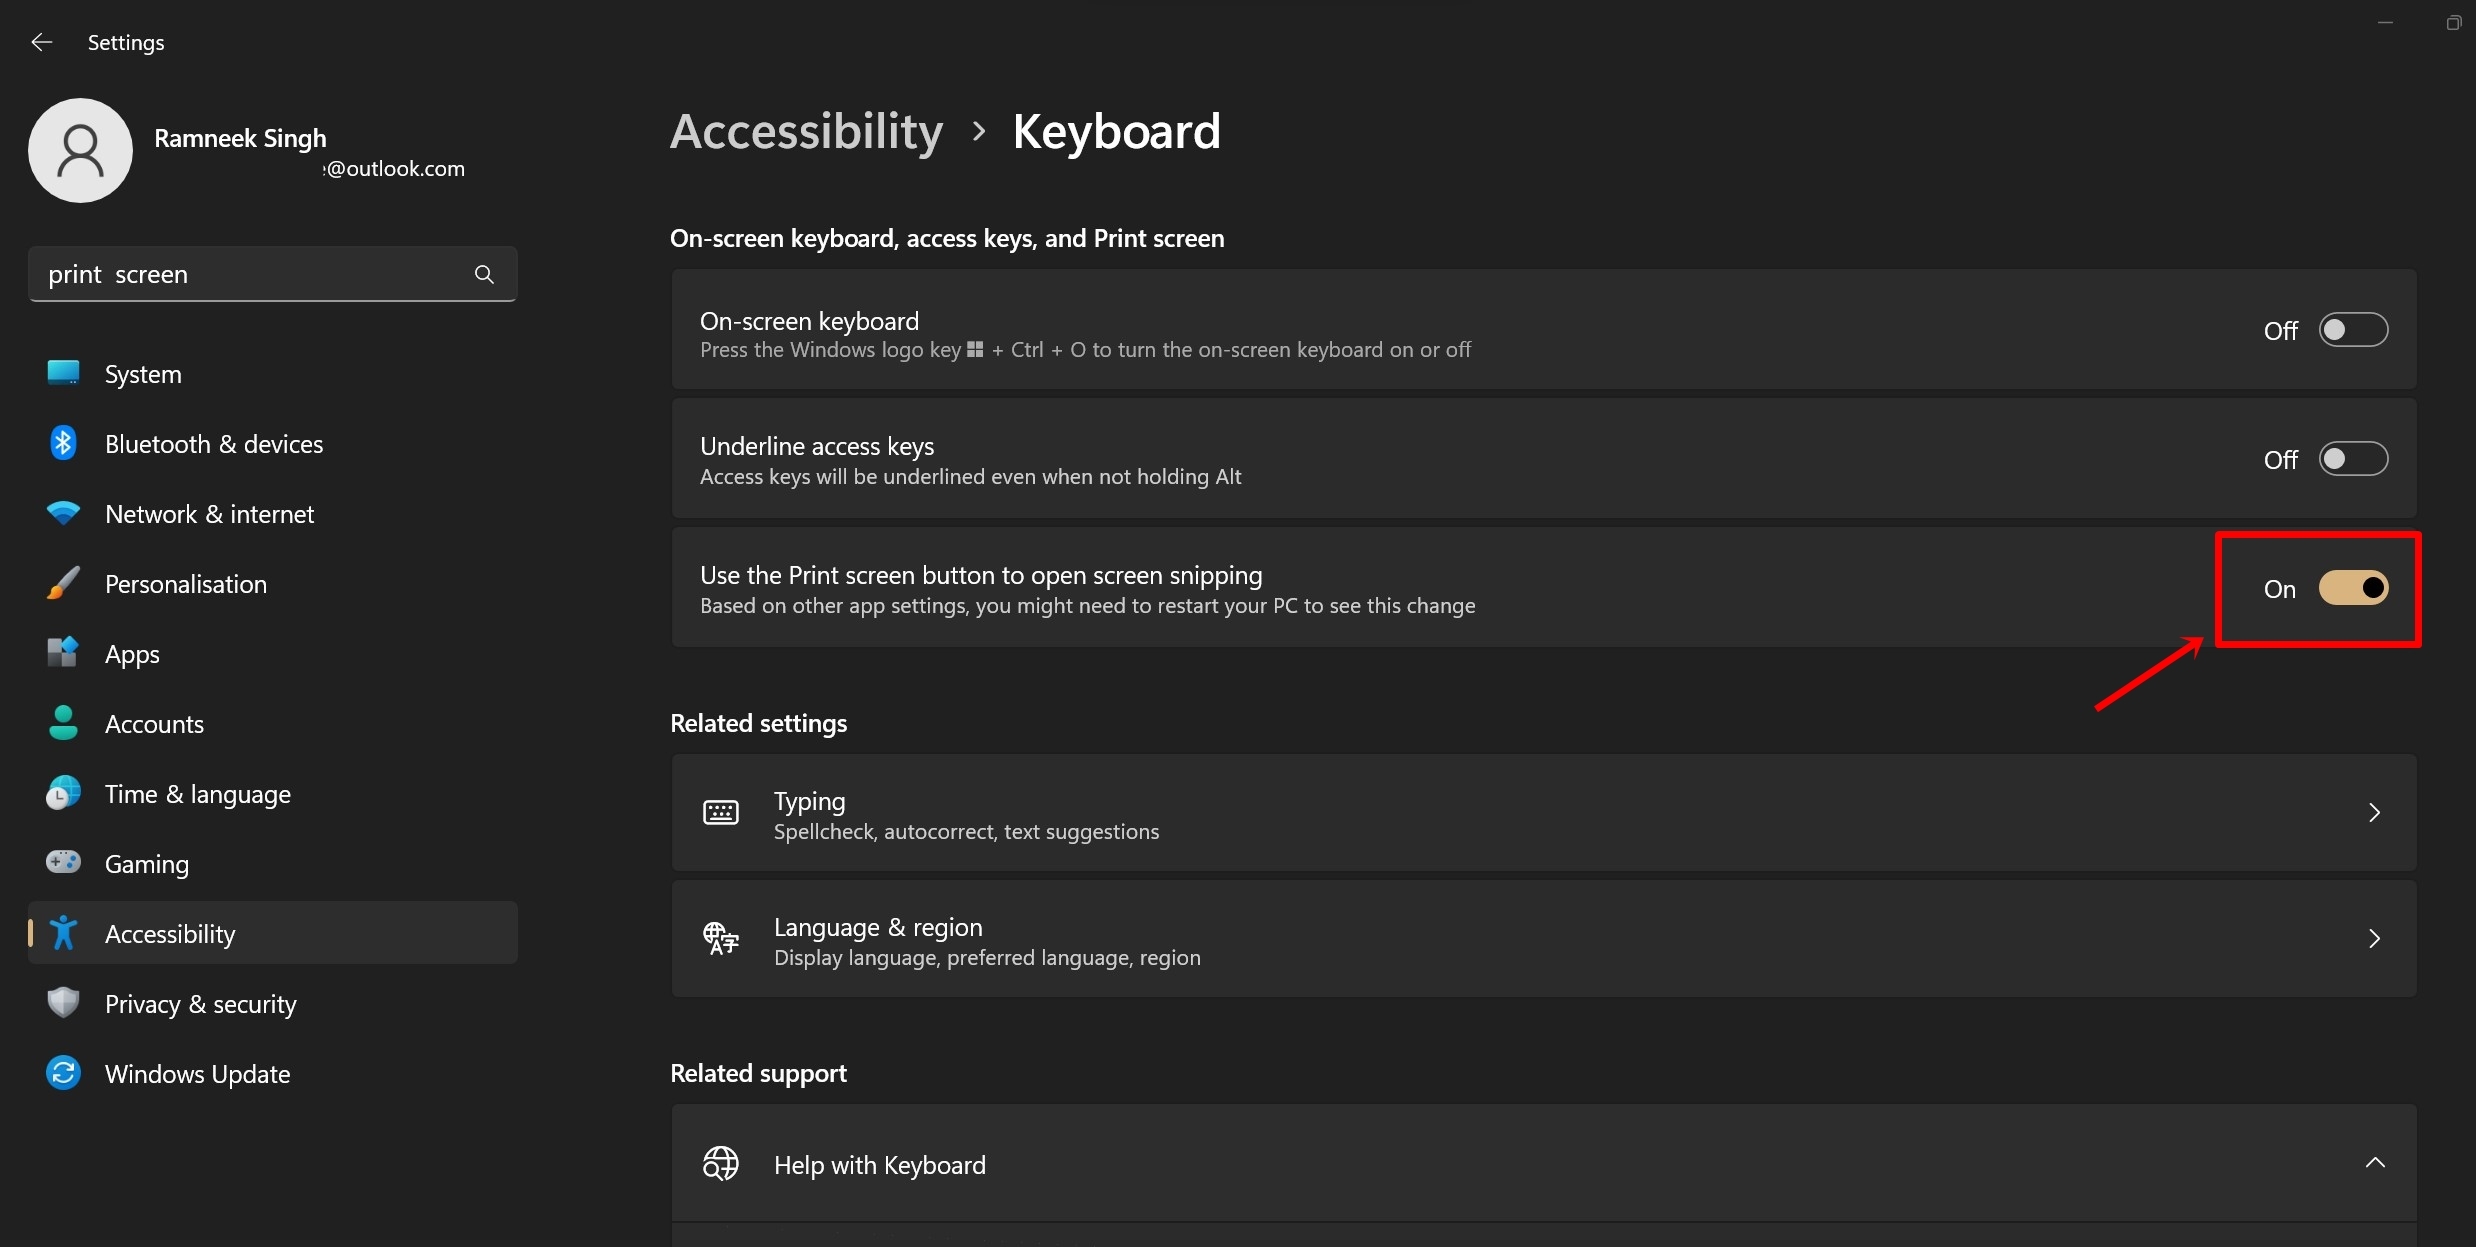The height and width of the screenshot is (1247, 2476).
Task: Click the print screen search field
Action: tap(270, 272)
